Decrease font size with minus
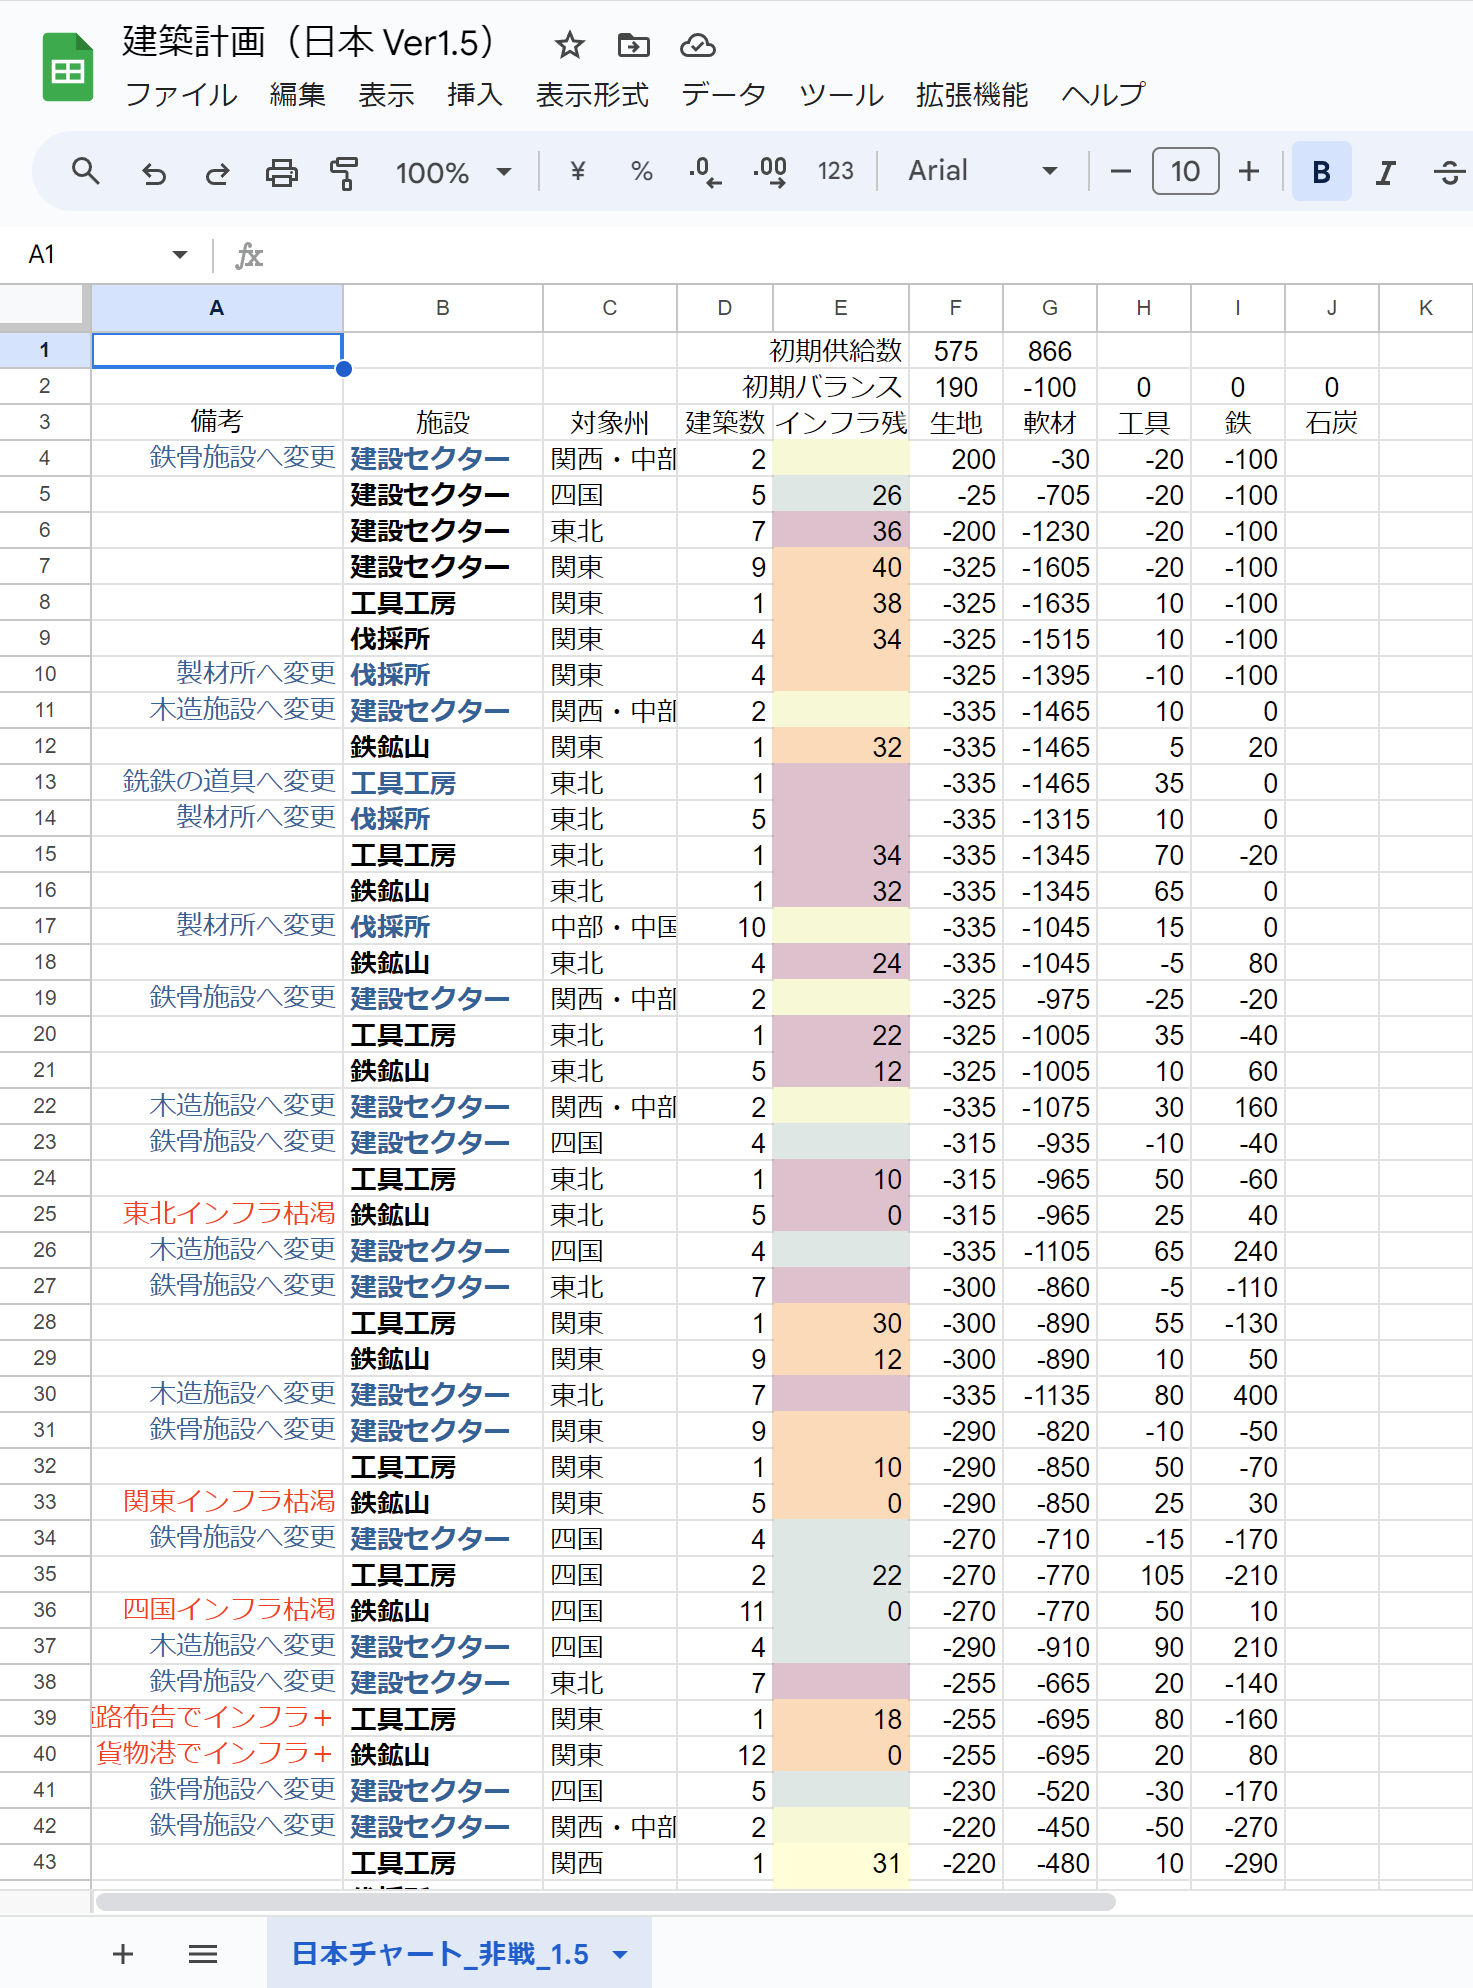Screen dimensions: 1473x1988 click(1121, 172)
